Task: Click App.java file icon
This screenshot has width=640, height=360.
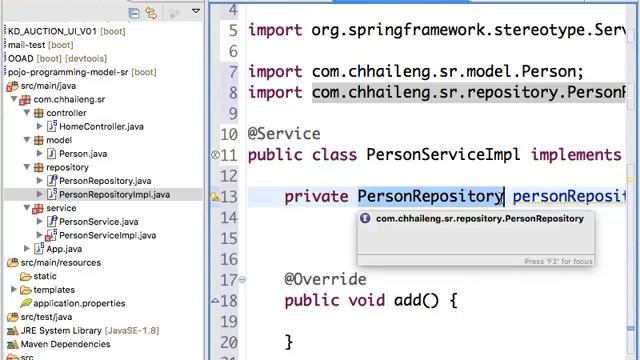Action: [x=39, y=248]
